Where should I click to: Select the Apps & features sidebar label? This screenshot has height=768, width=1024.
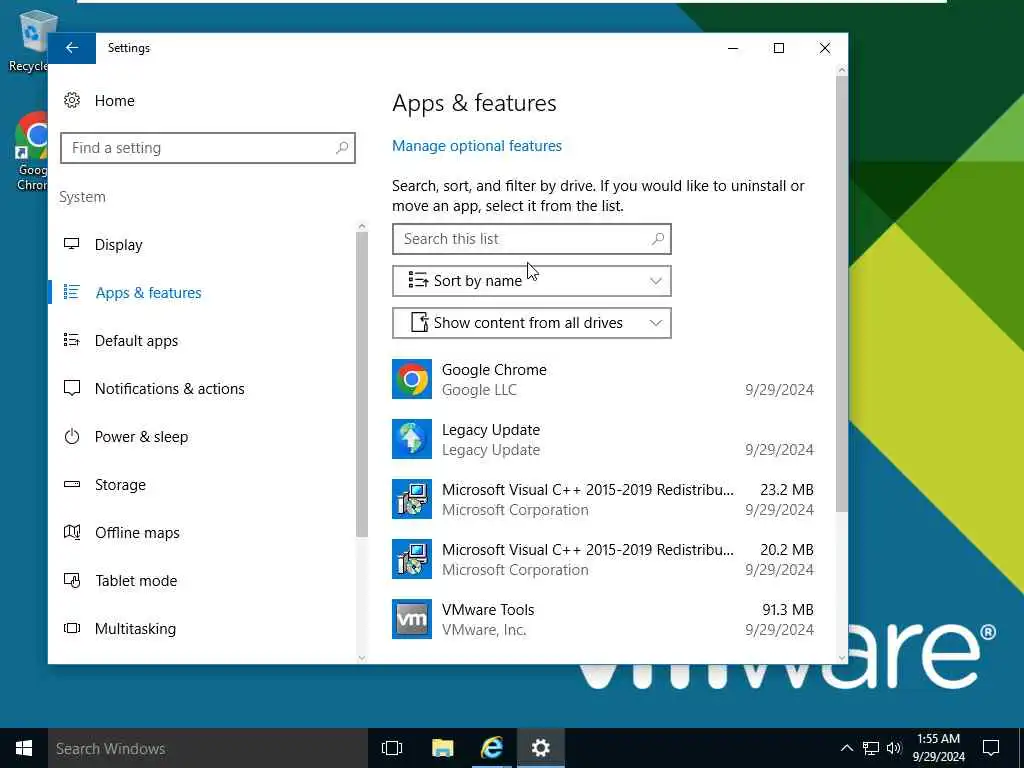[x=148, y=293]
